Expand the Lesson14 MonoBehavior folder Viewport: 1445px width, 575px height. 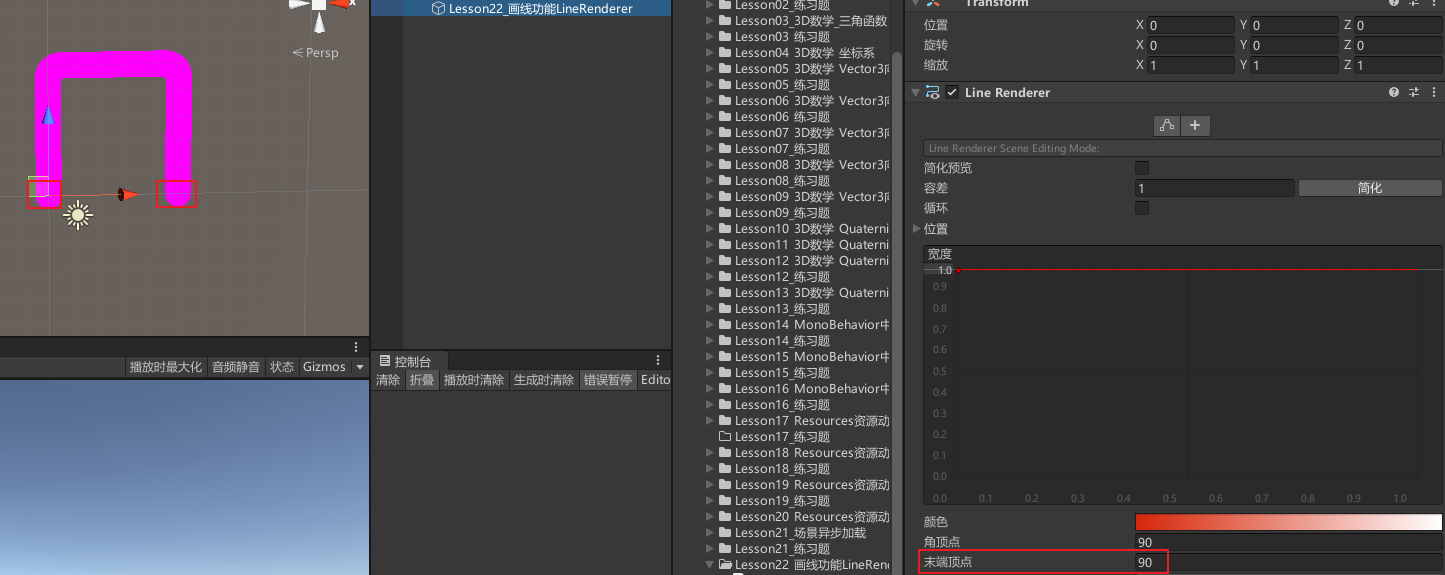coord(711,325)
